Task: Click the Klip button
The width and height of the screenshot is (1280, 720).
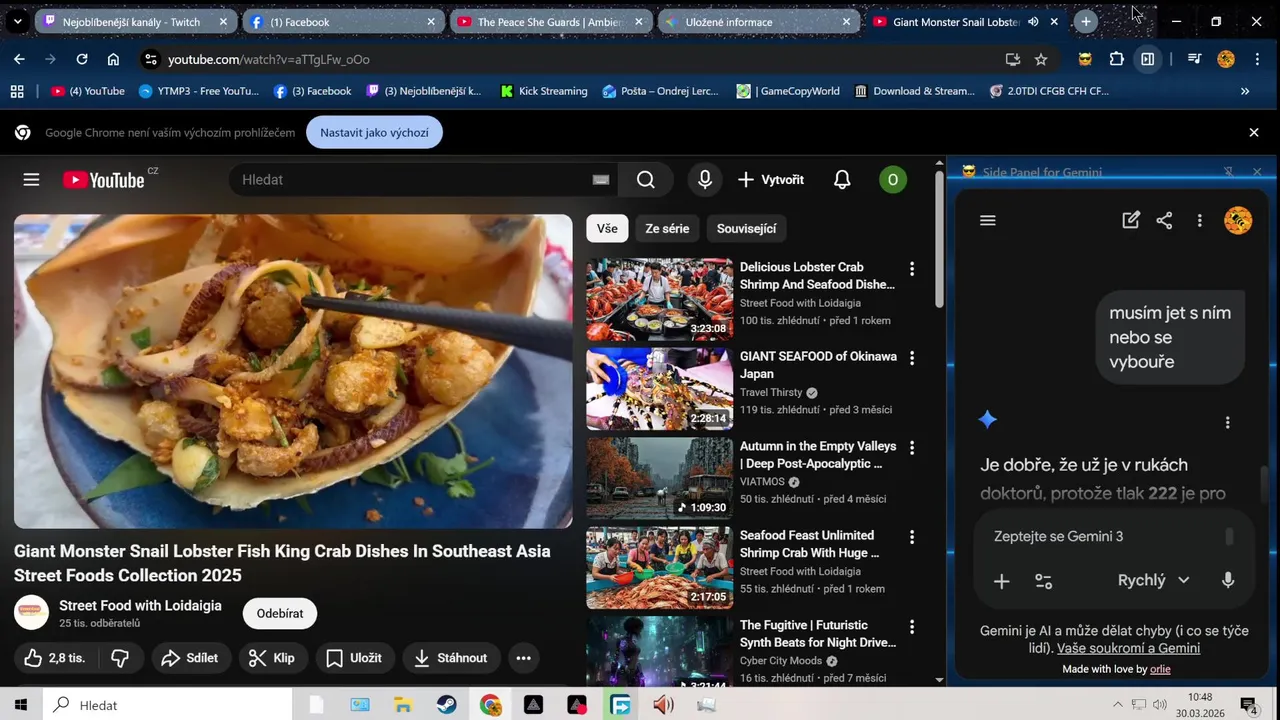Action: [272, 658]
